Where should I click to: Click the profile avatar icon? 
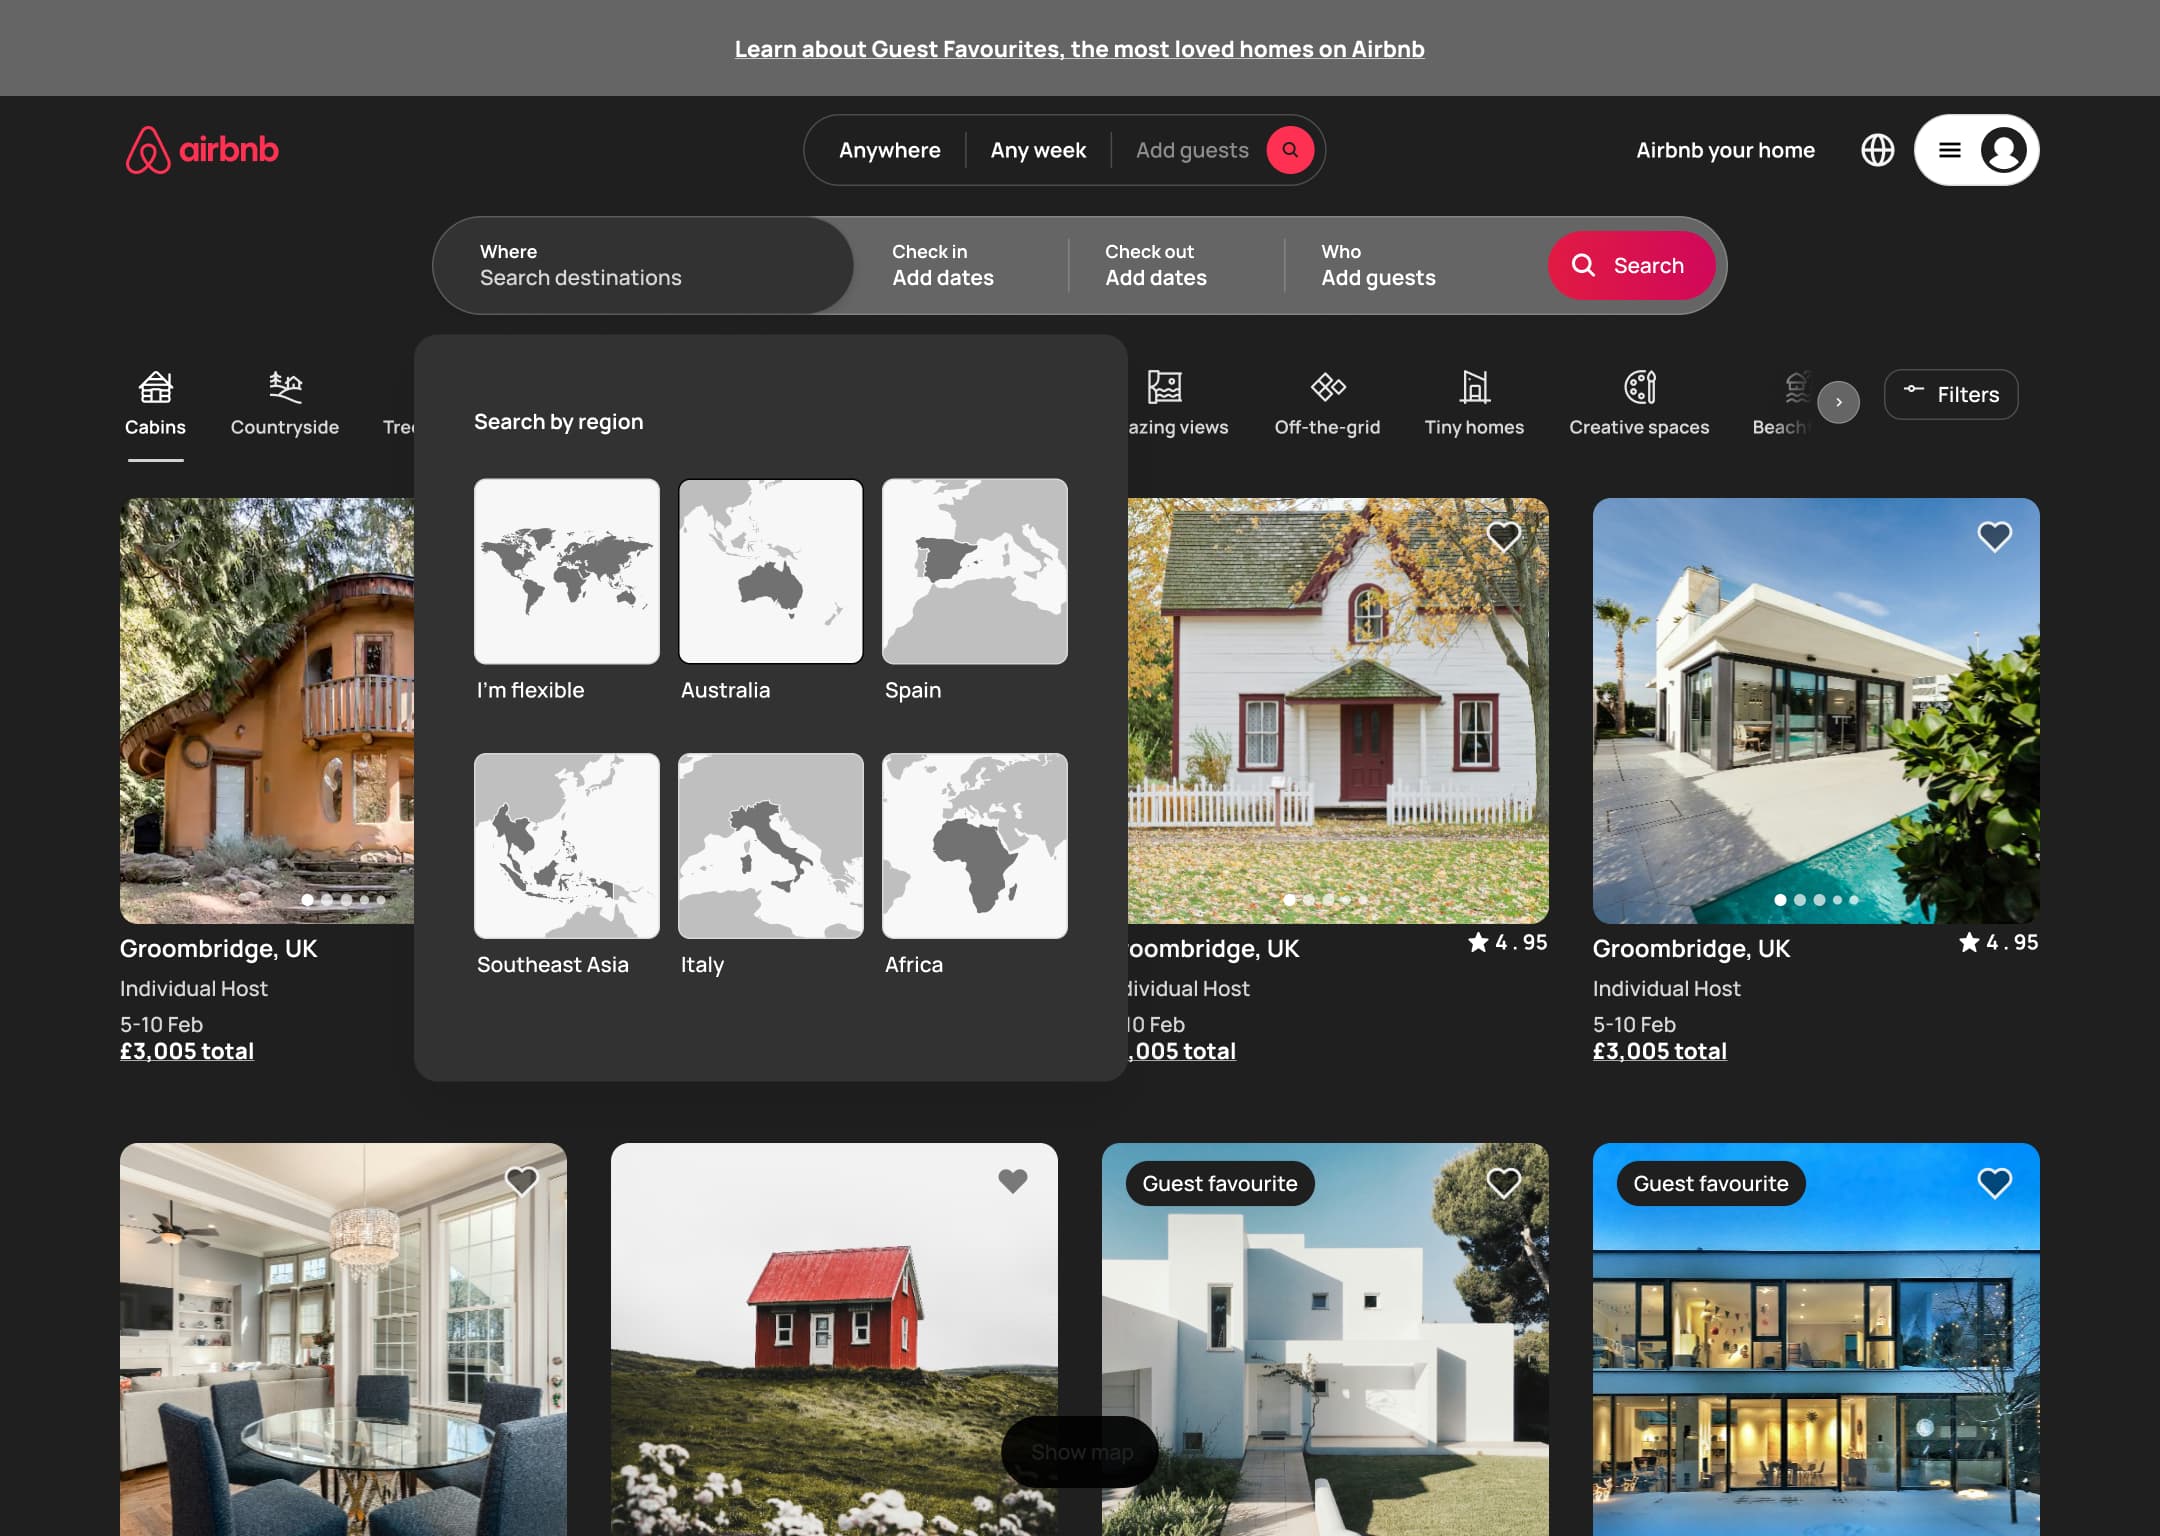pos(2003,150)
